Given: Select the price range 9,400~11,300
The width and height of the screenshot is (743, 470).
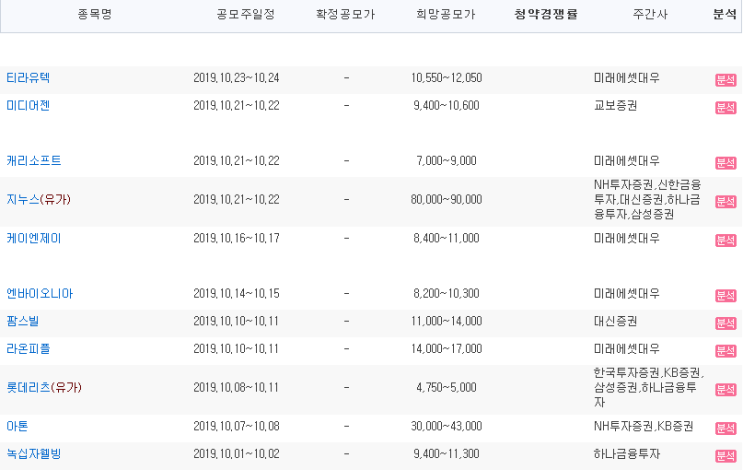Looking at the screenshot, I should click(446, 454).
